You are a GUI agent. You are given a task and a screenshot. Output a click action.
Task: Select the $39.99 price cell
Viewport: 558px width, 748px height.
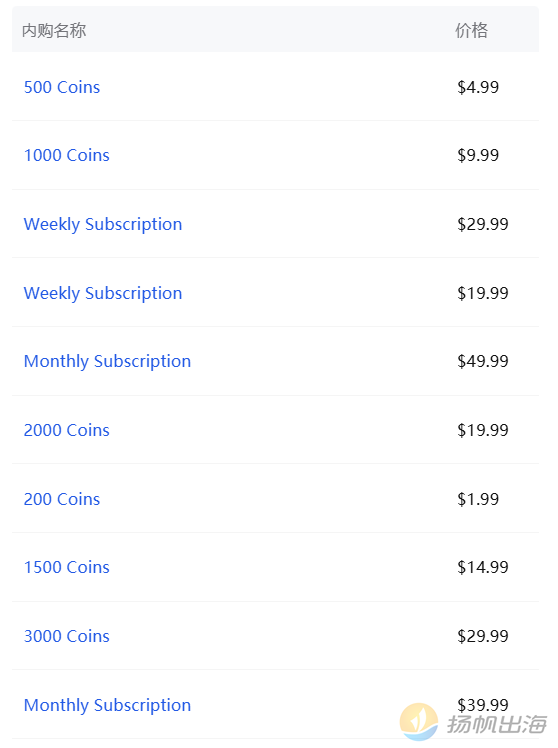483,705
